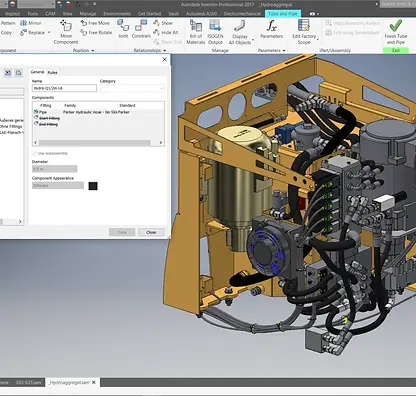Click the Replace component icon
The image size is (416, 396).
pyautogui.click(x=24, y=32)
